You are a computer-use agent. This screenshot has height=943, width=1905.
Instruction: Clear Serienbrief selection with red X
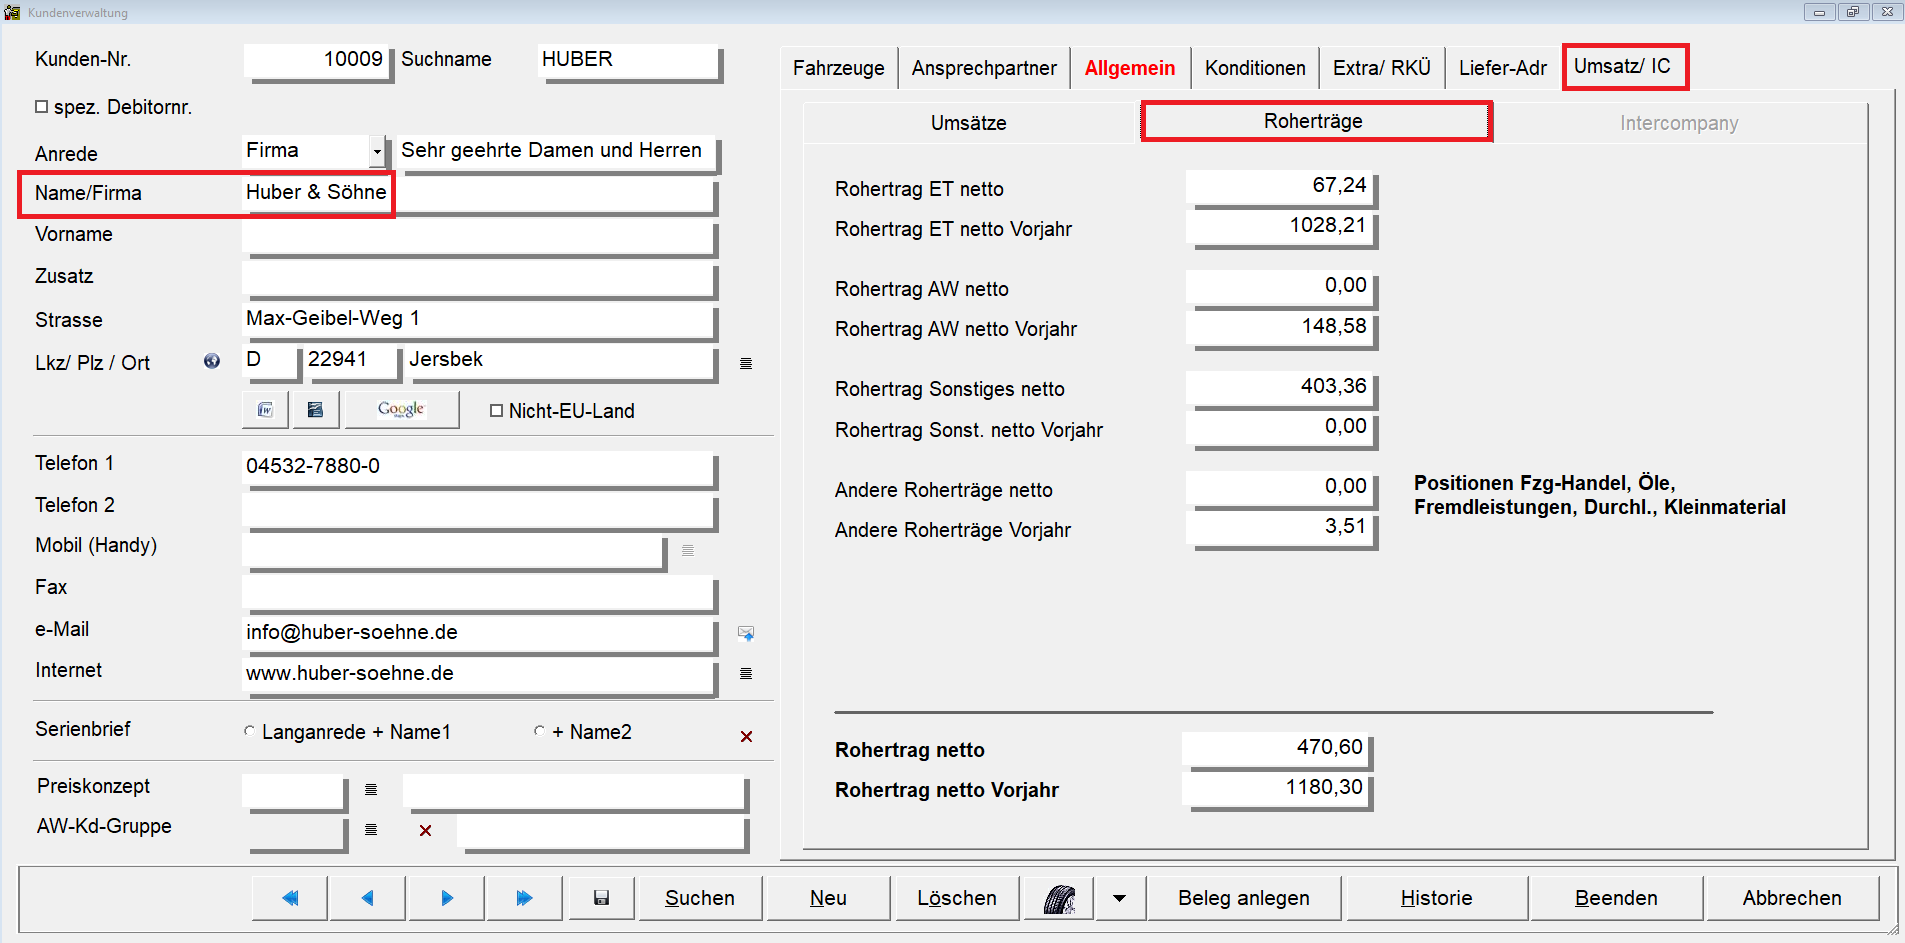click(746, 736)
